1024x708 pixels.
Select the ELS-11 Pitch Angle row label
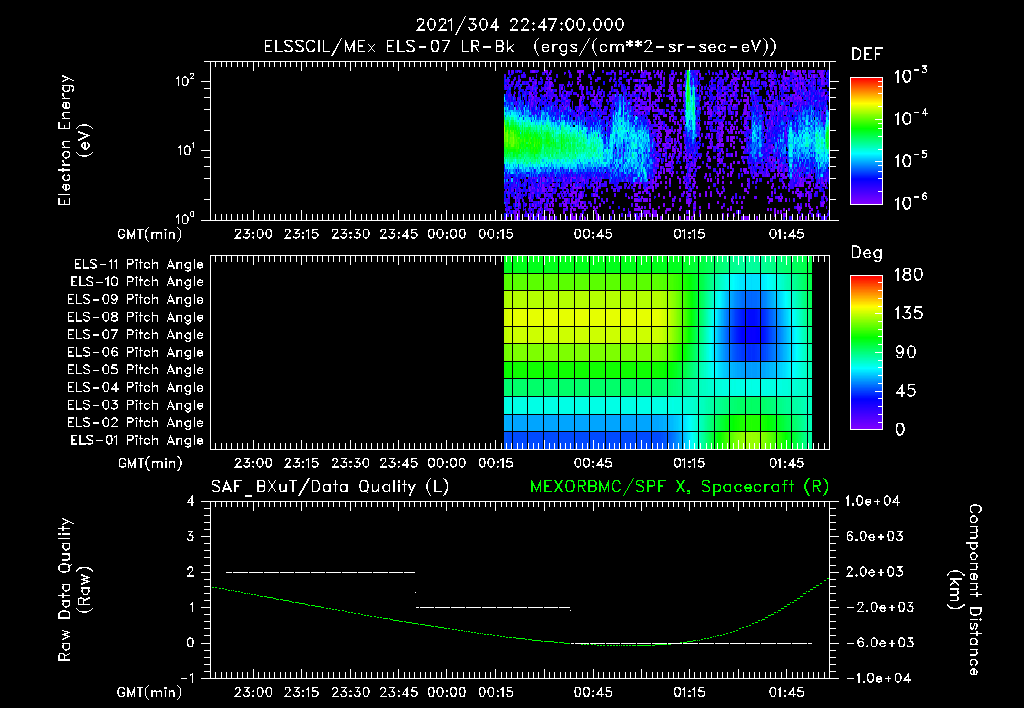(138, 265)
